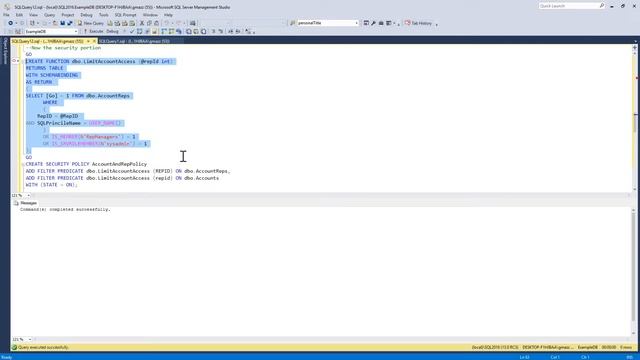Image resolution: width=640 pixels, height=360 pixels.
Task: Open the Object Explorer side tab
Action: [5, 51]
